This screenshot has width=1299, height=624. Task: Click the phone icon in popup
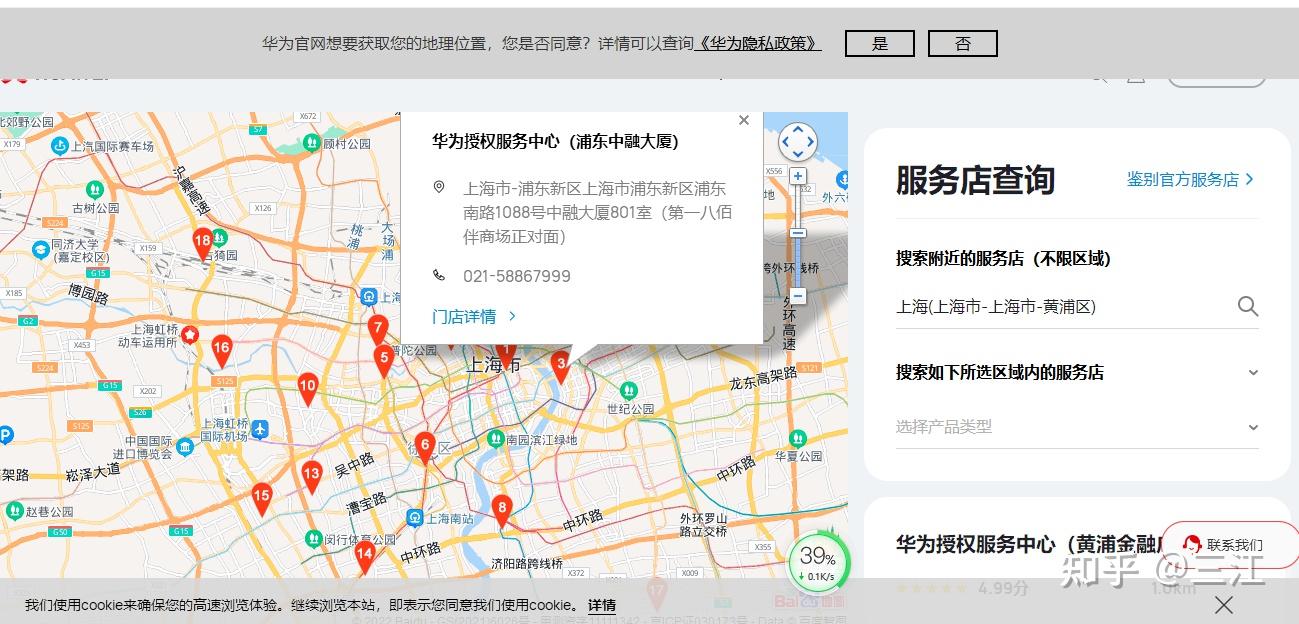[439, 275]
